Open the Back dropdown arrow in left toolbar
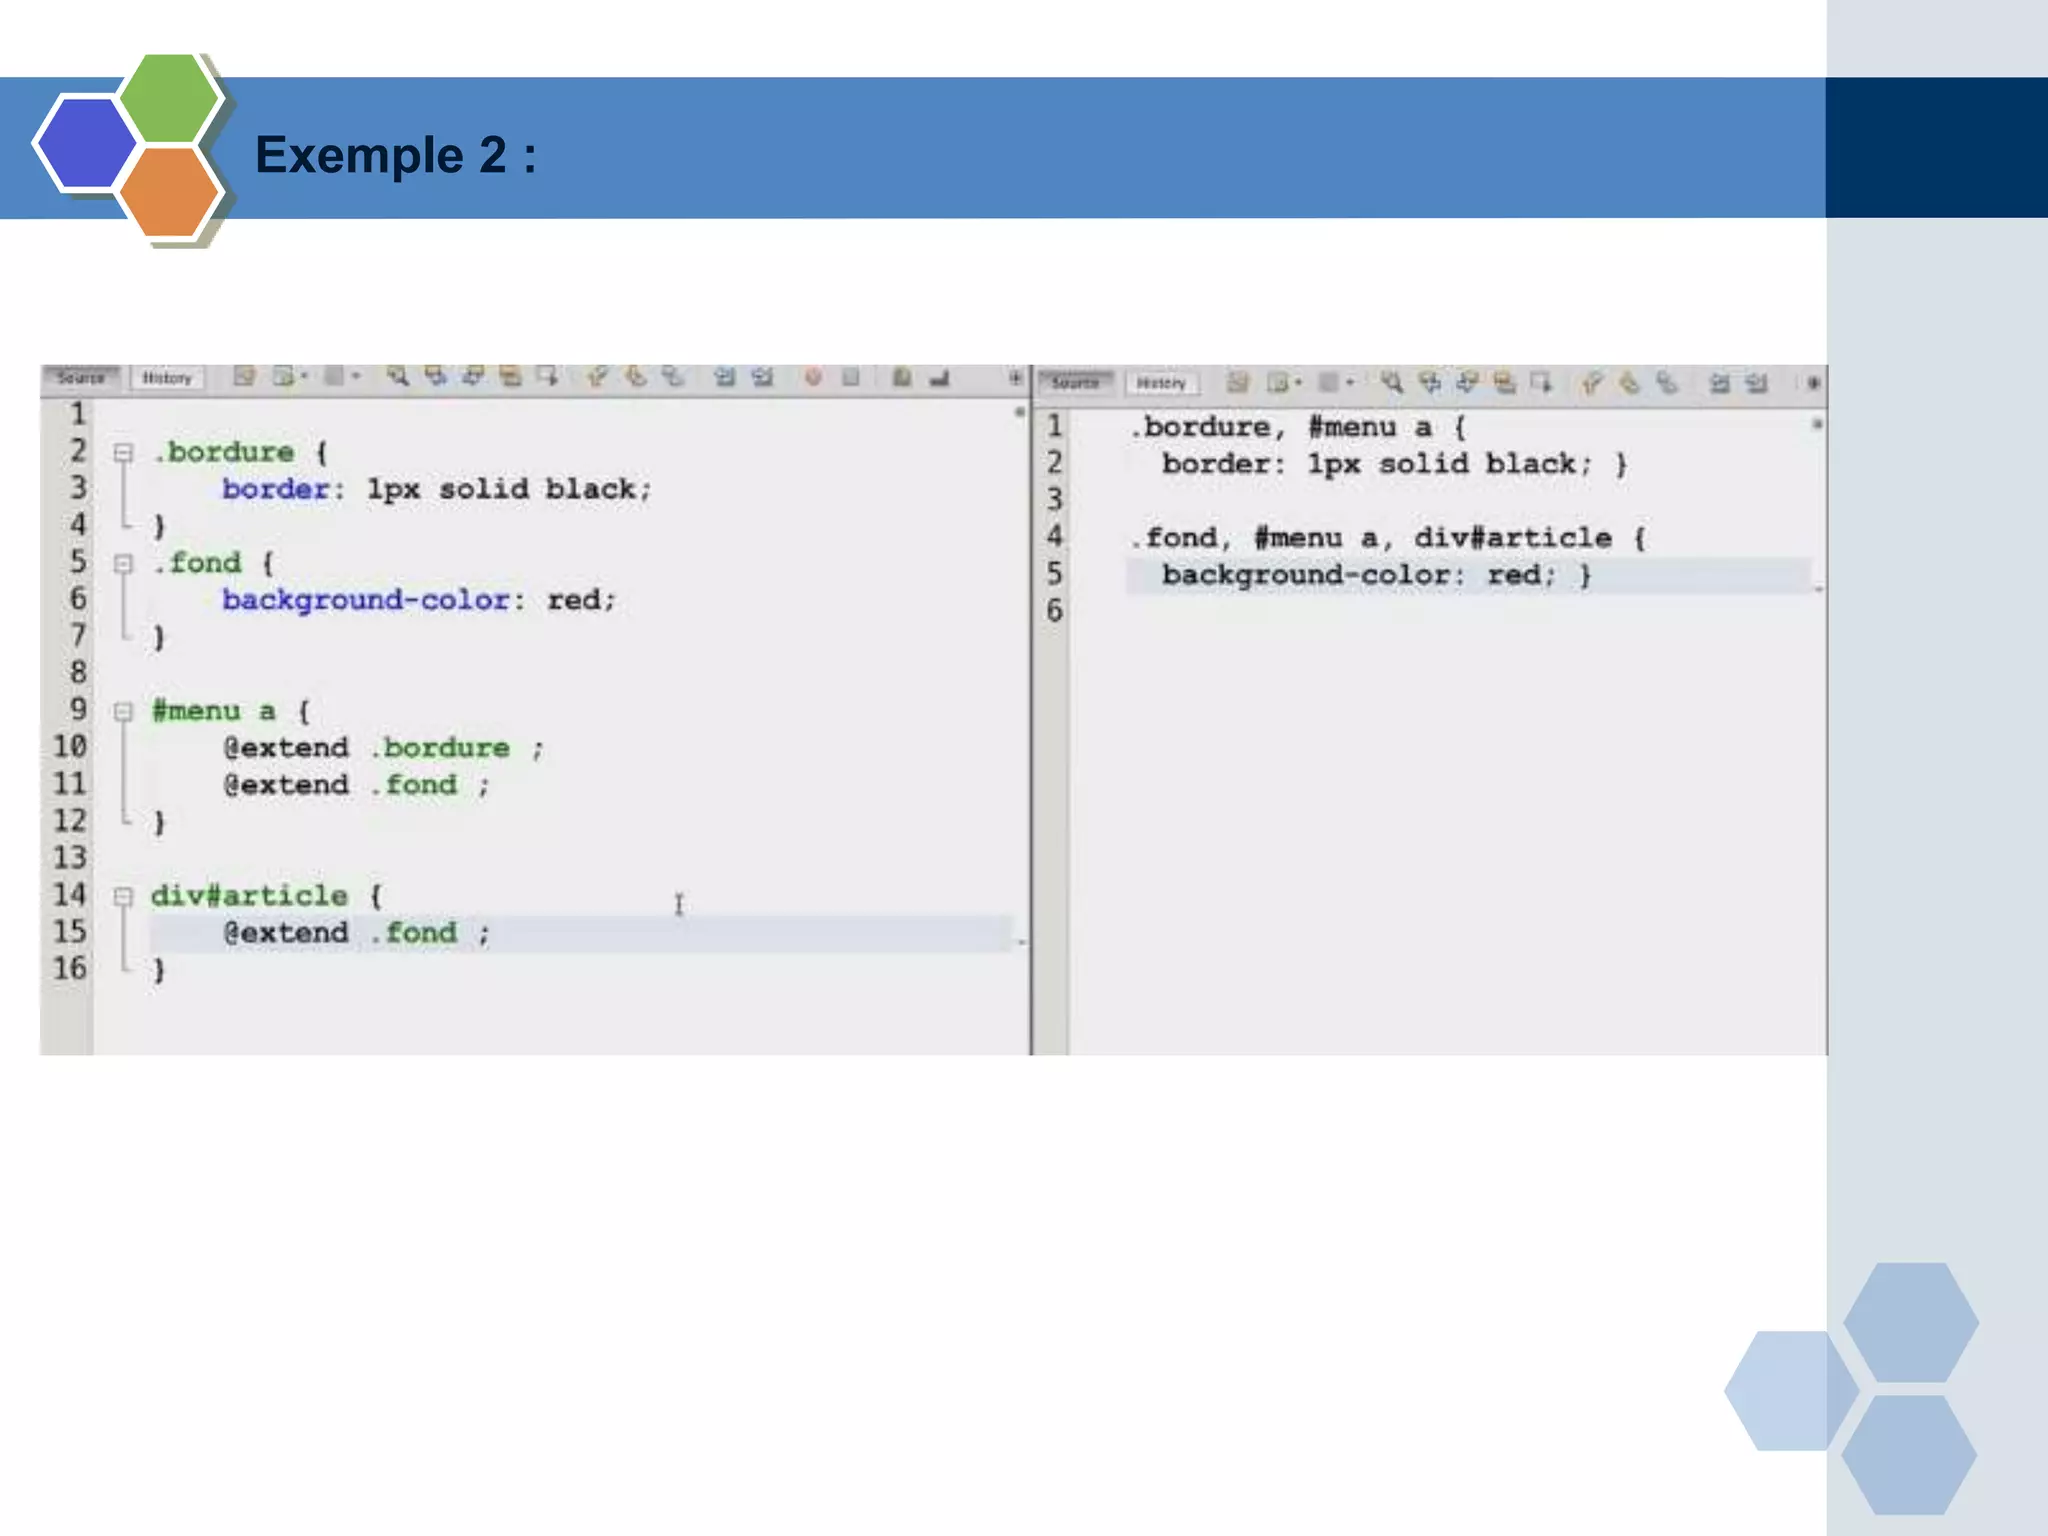2048x1536 pixels. pos(304,377)
